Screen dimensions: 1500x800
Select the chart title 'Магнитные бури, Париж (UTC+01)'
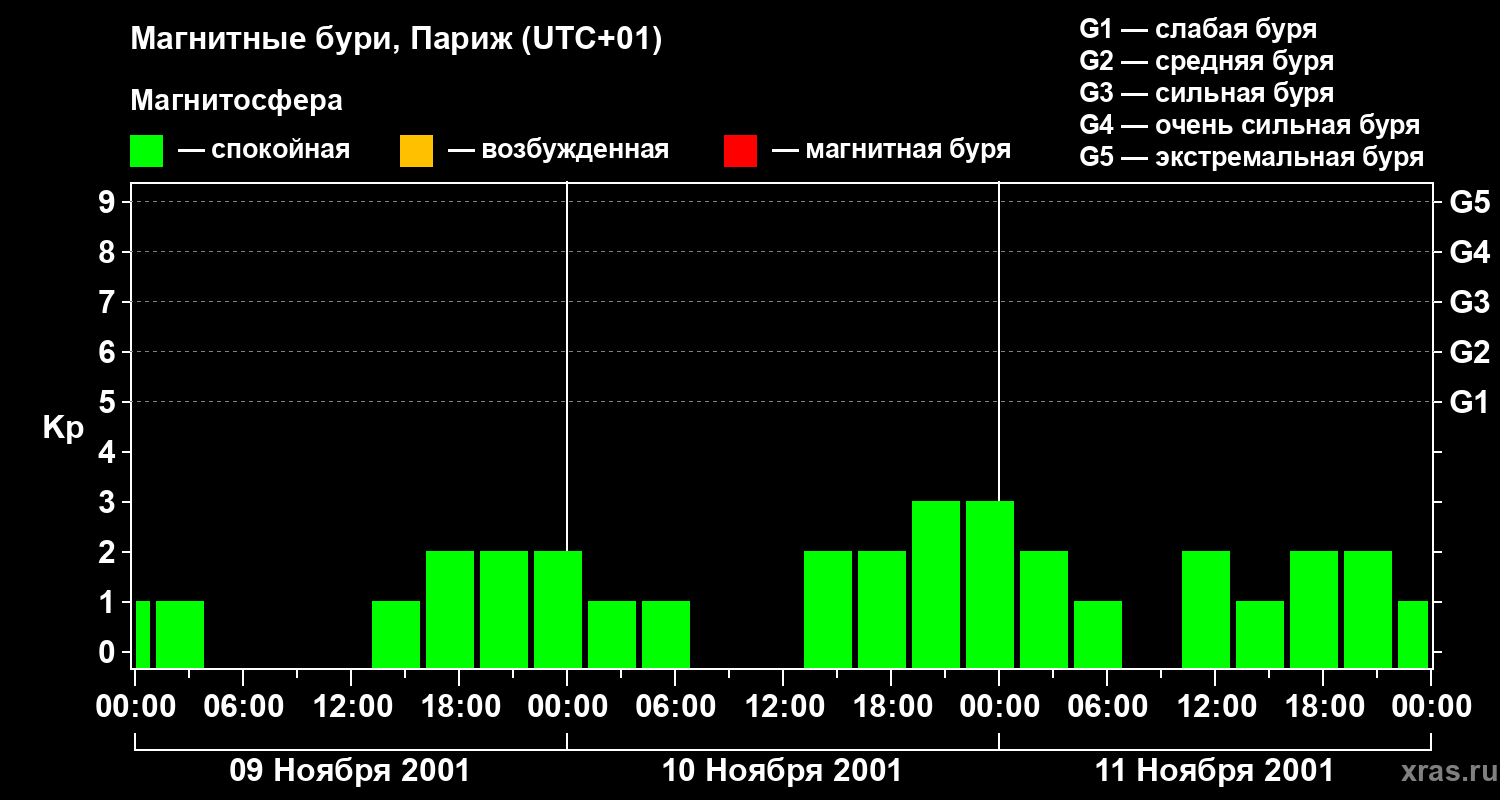point(396,40)
